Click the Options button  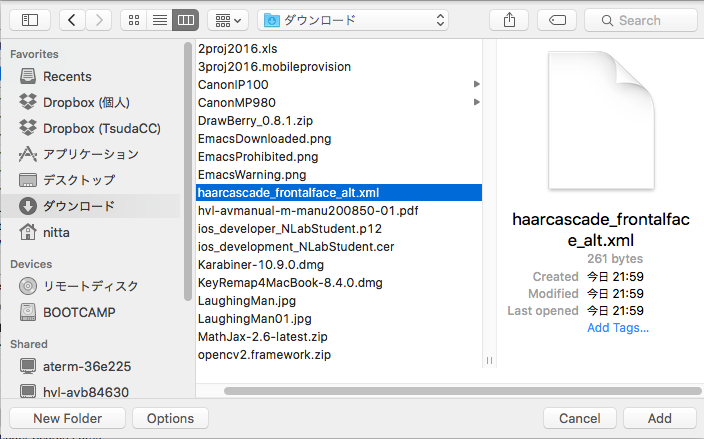pyautogui.click(x=170, y=418)
